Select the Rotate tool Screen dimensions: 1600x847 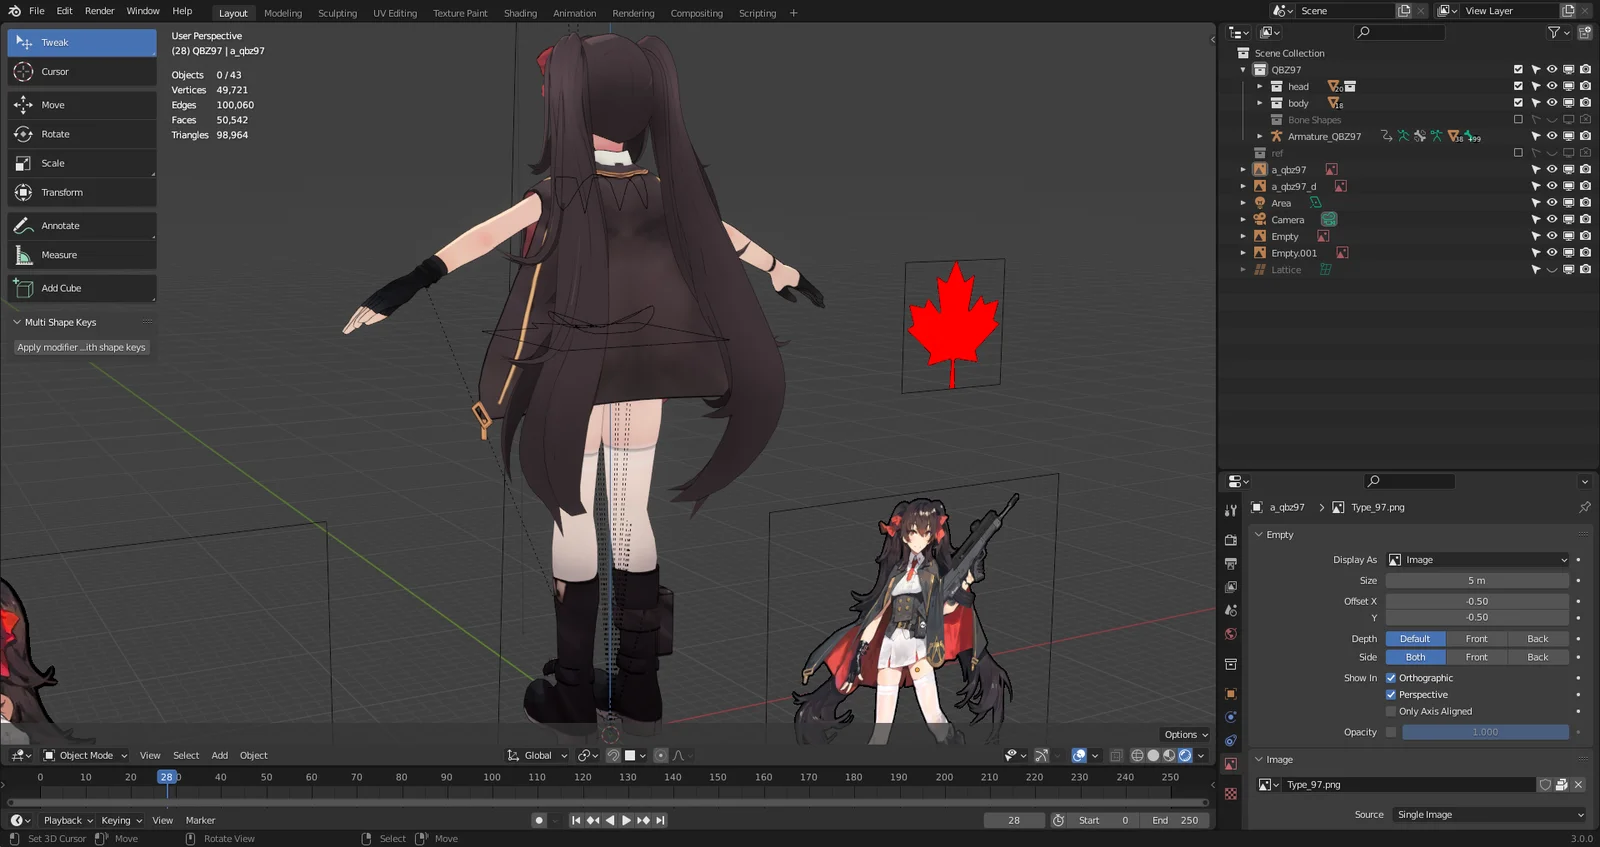coord(82,134)
